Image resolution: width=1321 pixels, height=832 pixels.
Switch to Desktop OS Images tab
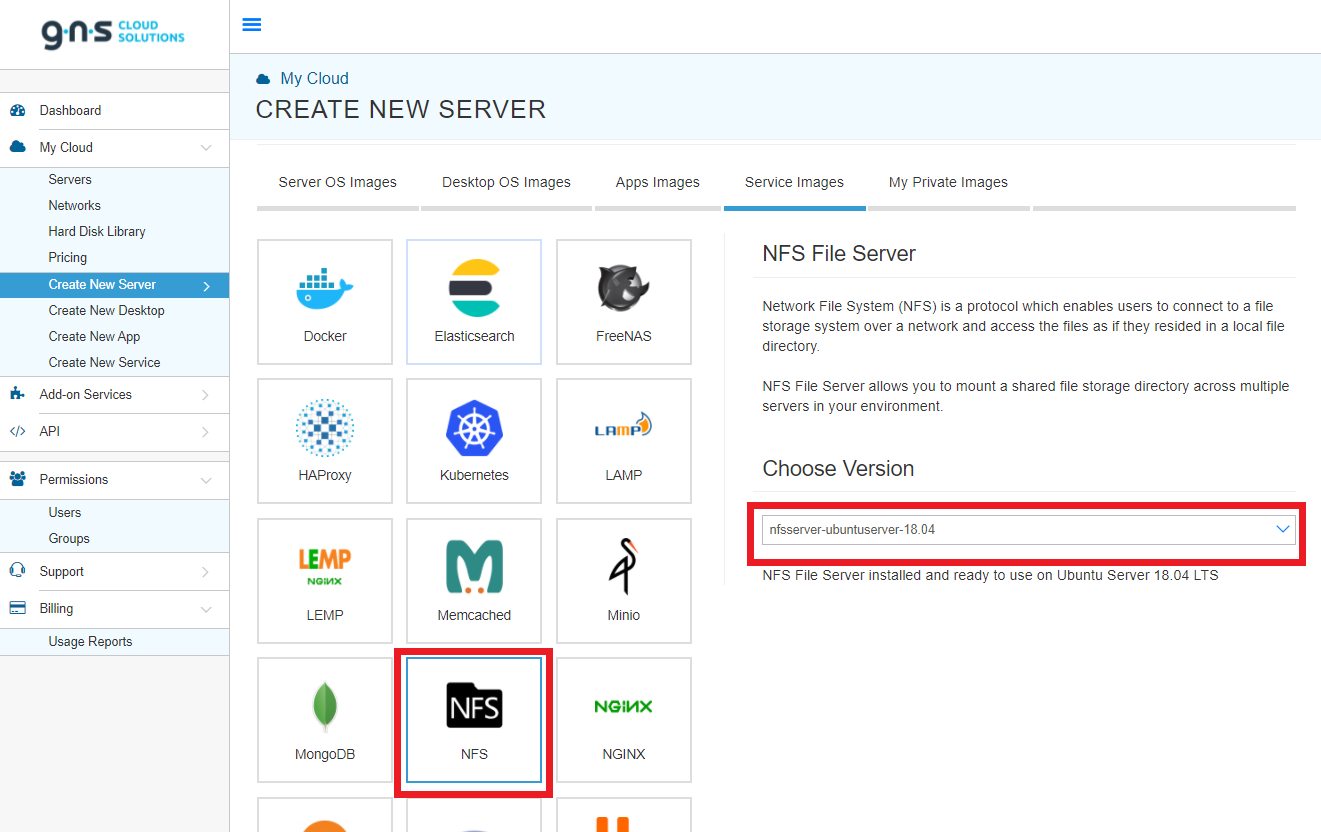[507, 182]
